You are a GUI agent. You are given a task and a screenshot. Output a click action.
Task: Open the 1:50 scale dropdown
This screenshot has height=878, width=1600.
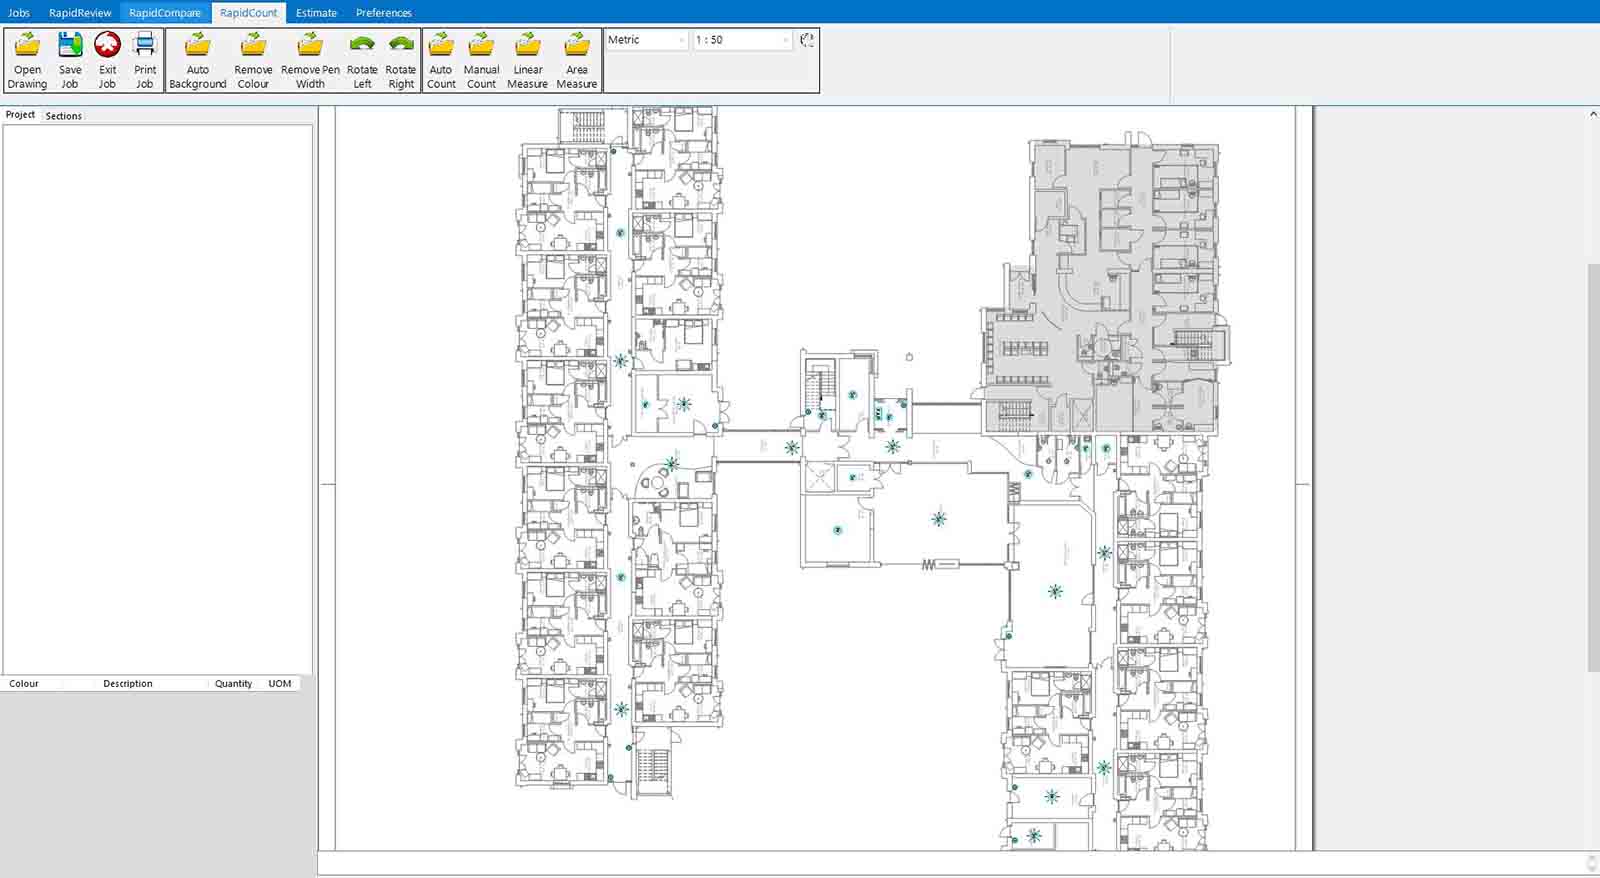tap(742, 40)
